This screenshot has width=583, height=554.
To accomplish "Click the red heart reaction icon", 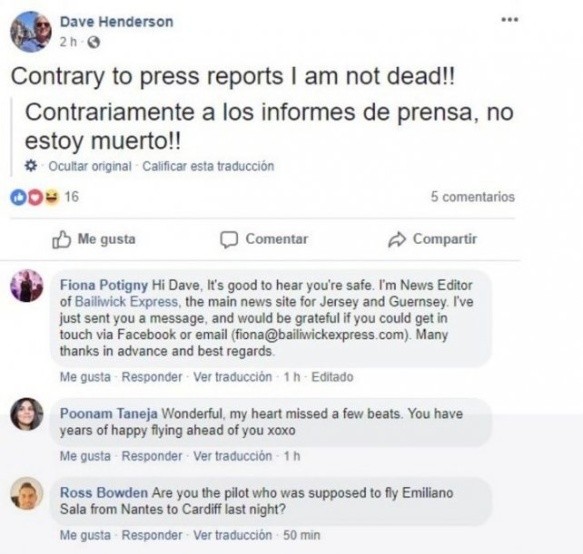I will (35, 197).
